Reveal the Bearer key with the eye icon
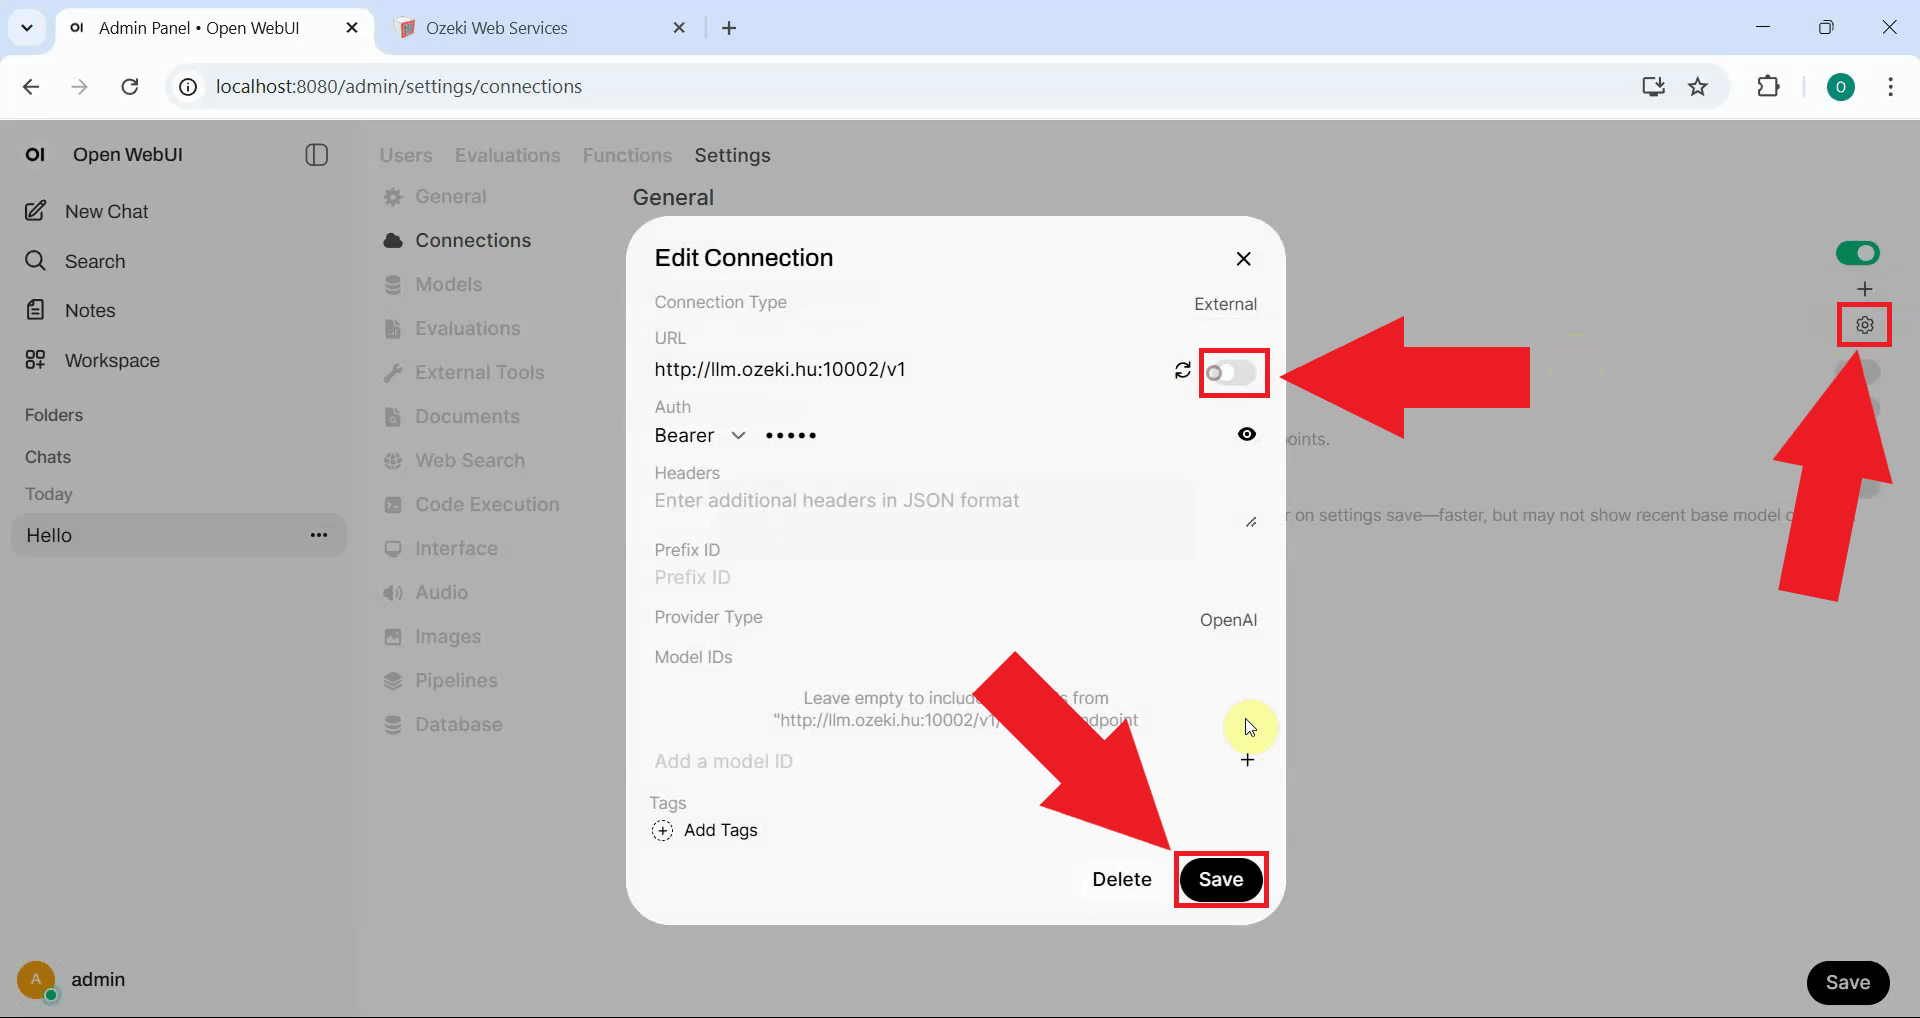This screenshot has width=1920, height=1018. tap(1246, 434)
